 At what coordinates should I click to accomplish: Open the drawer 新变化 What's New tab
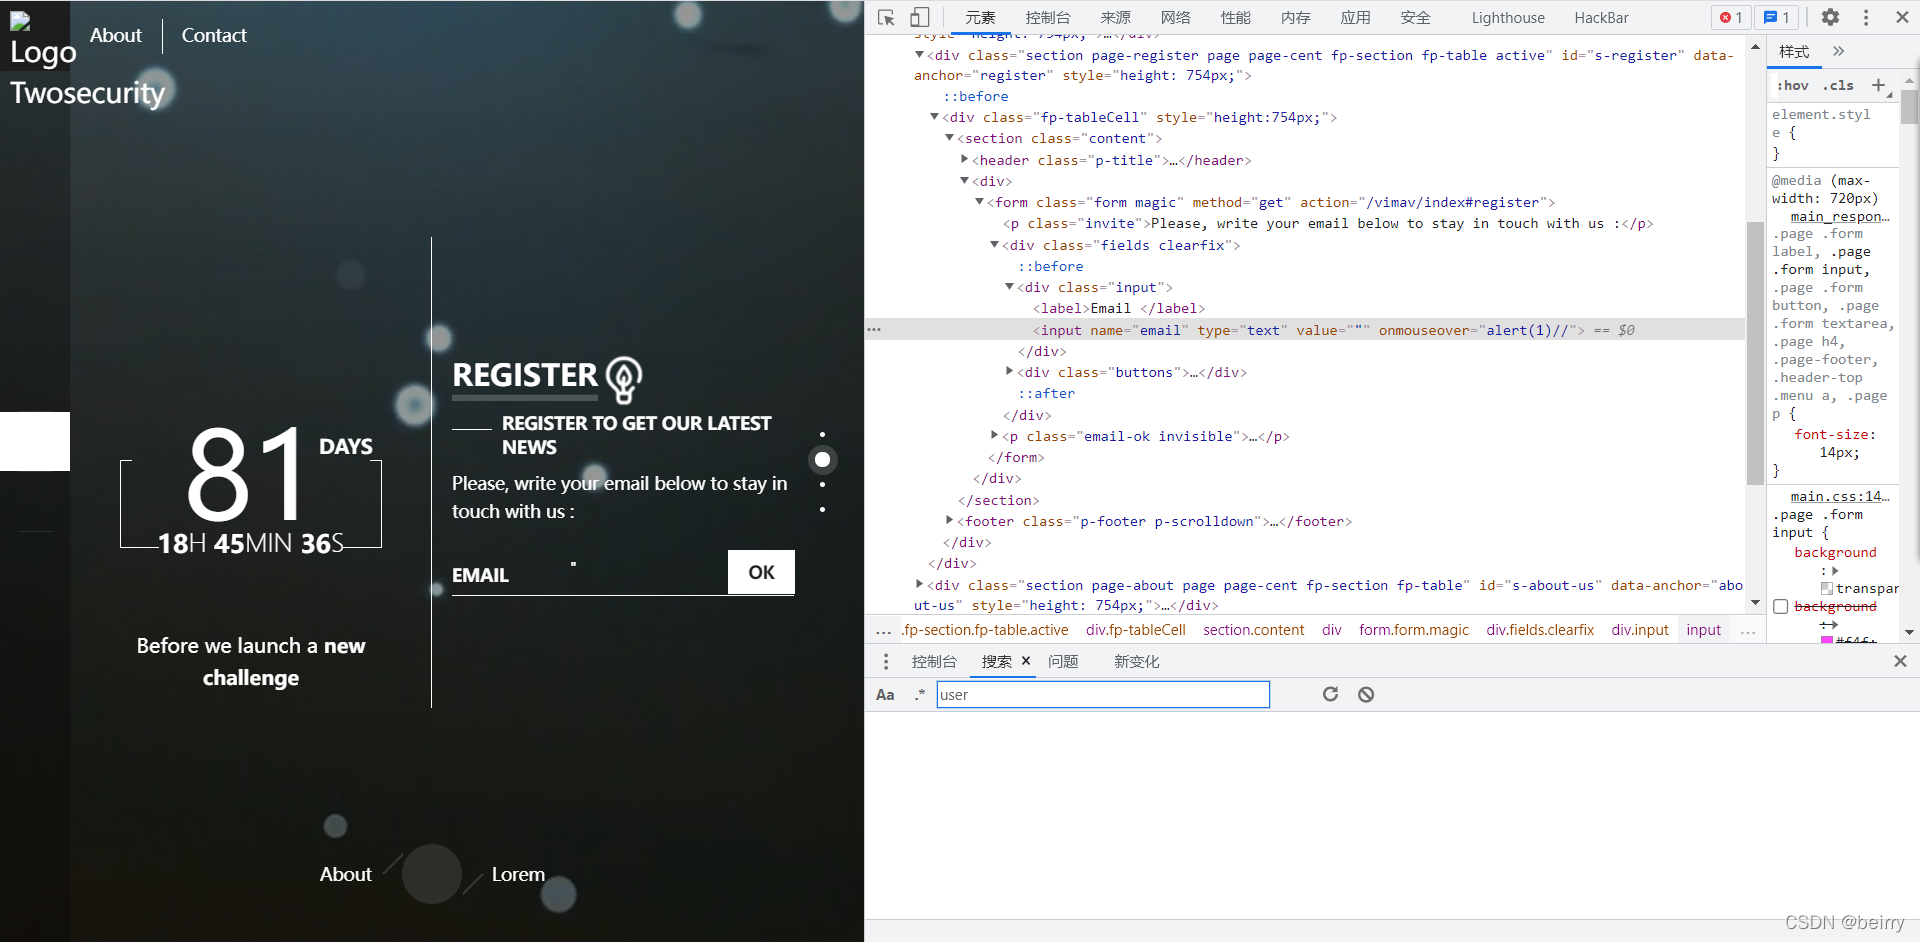click(x=1137, y=661)
